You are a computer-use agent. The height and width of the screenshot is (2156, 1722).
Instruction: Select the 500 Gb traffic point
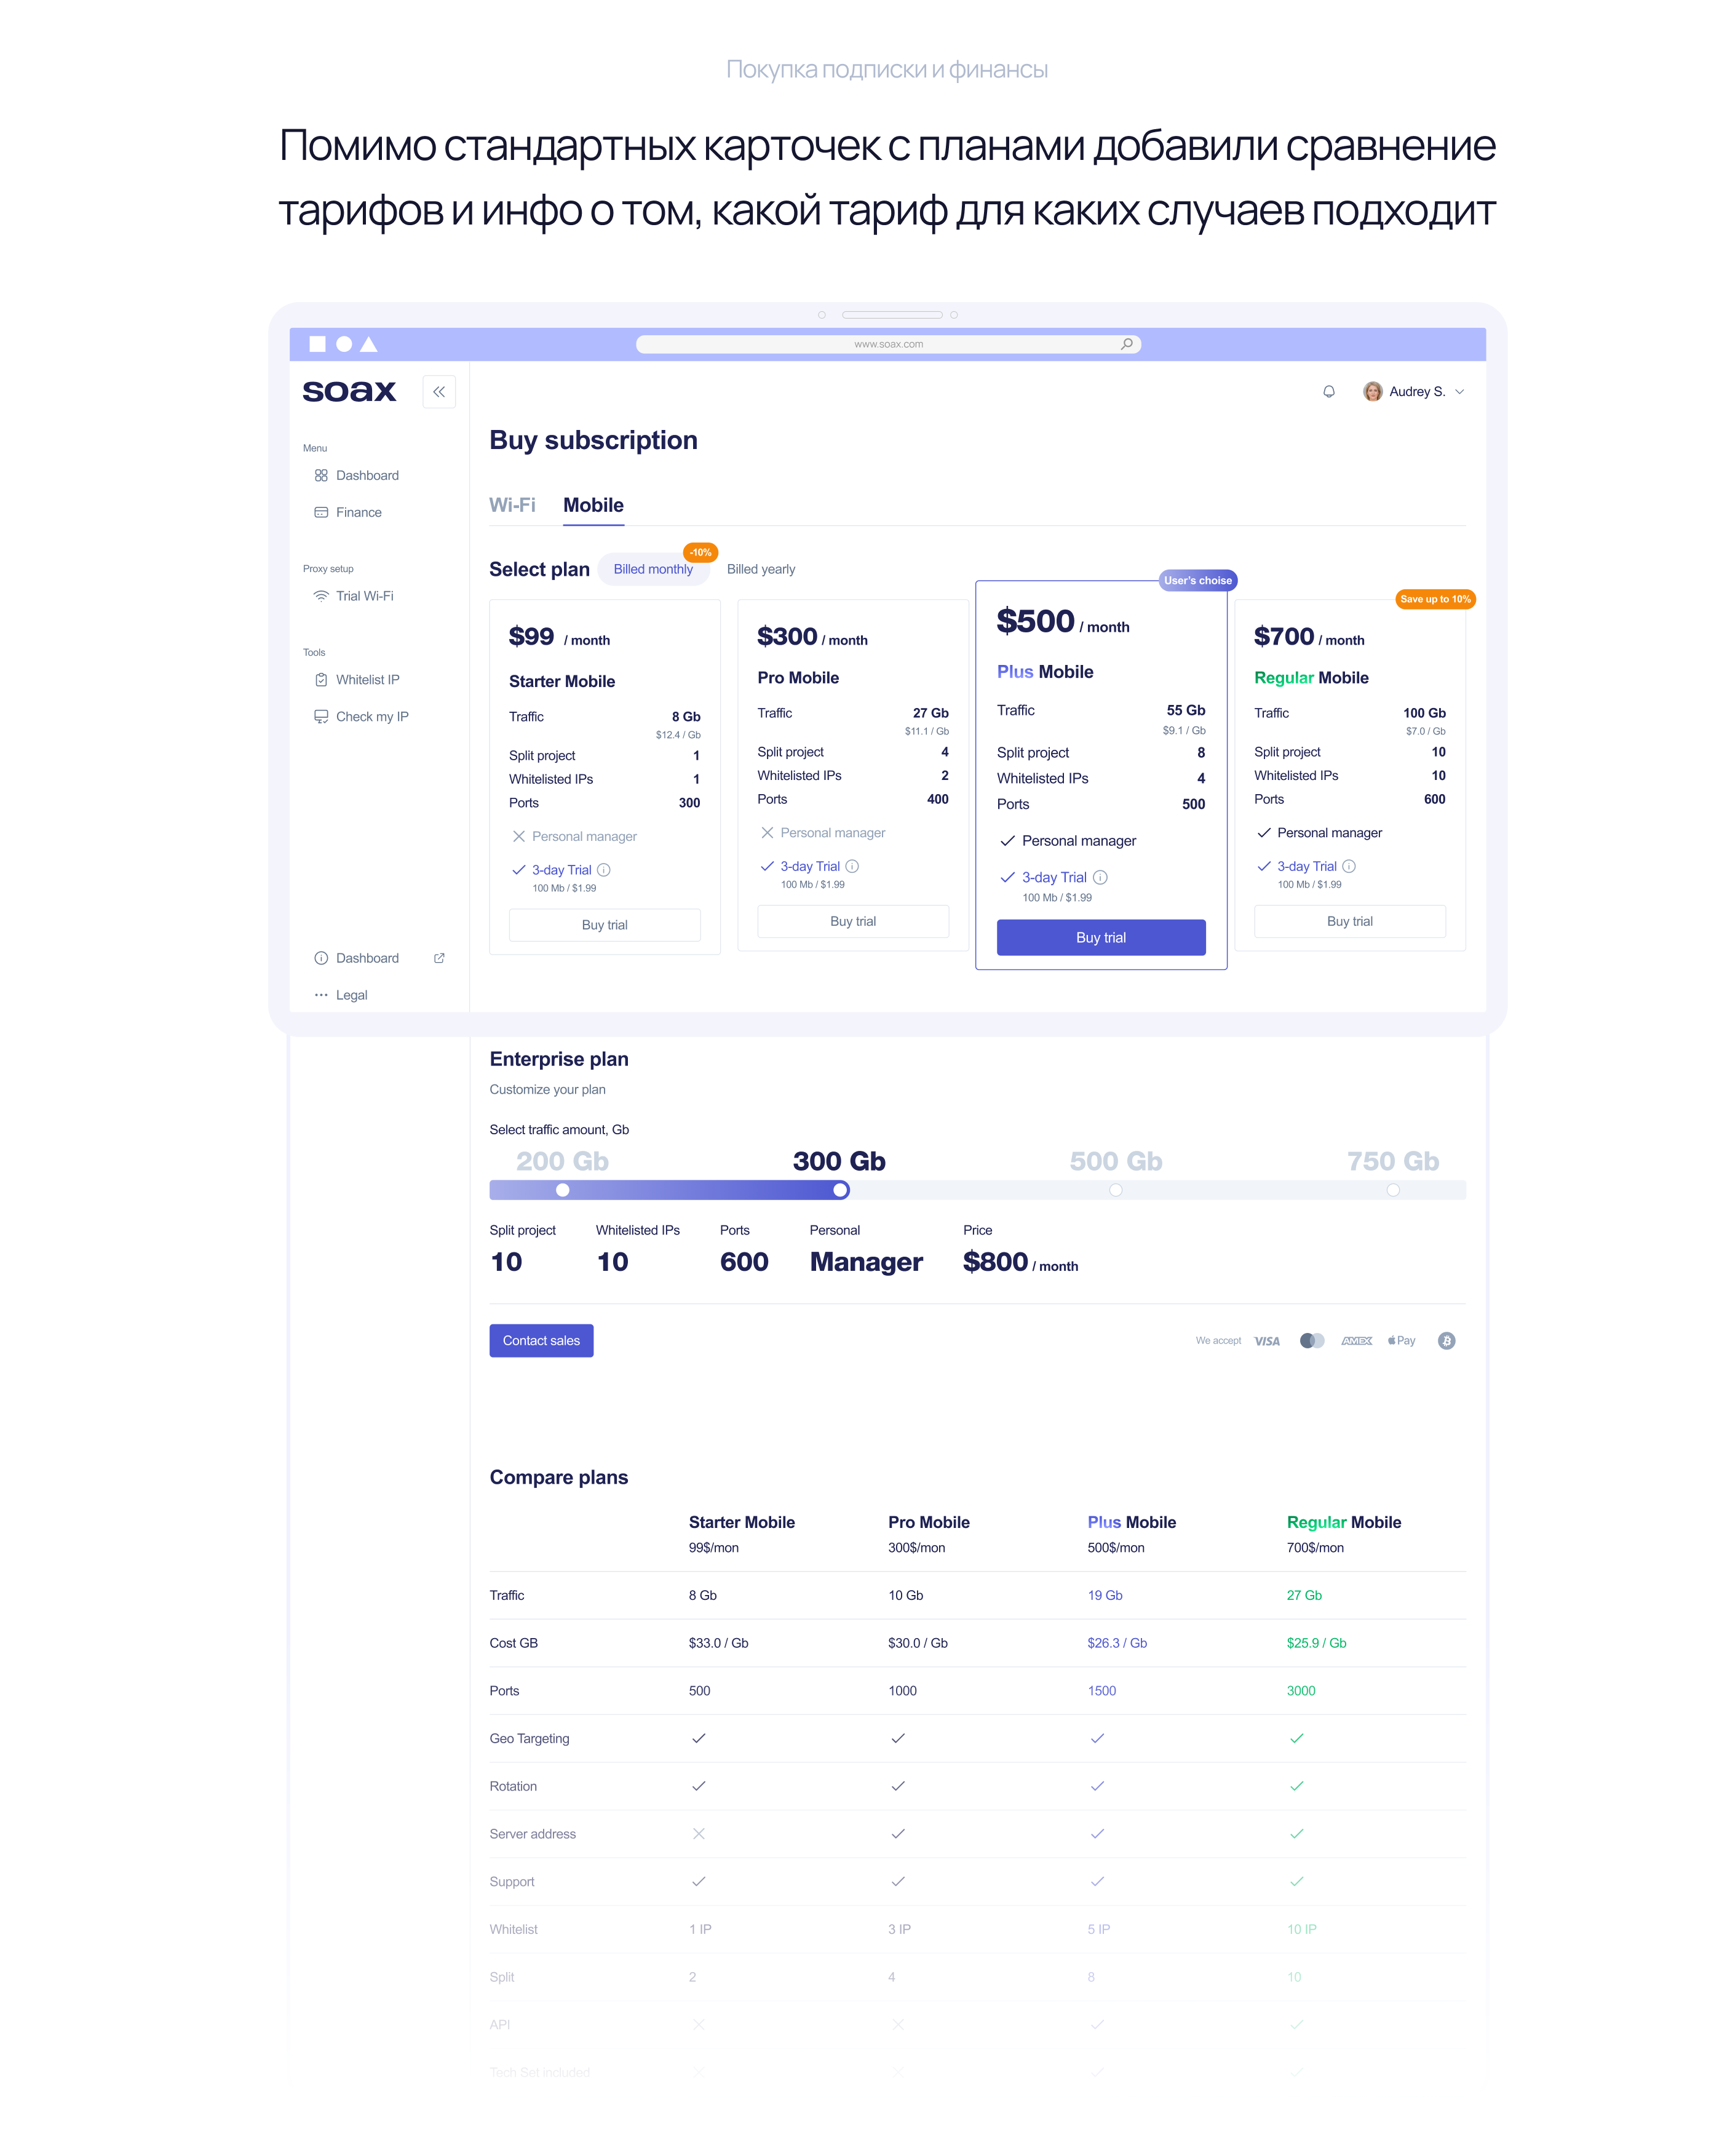tap(1115, 1190)
